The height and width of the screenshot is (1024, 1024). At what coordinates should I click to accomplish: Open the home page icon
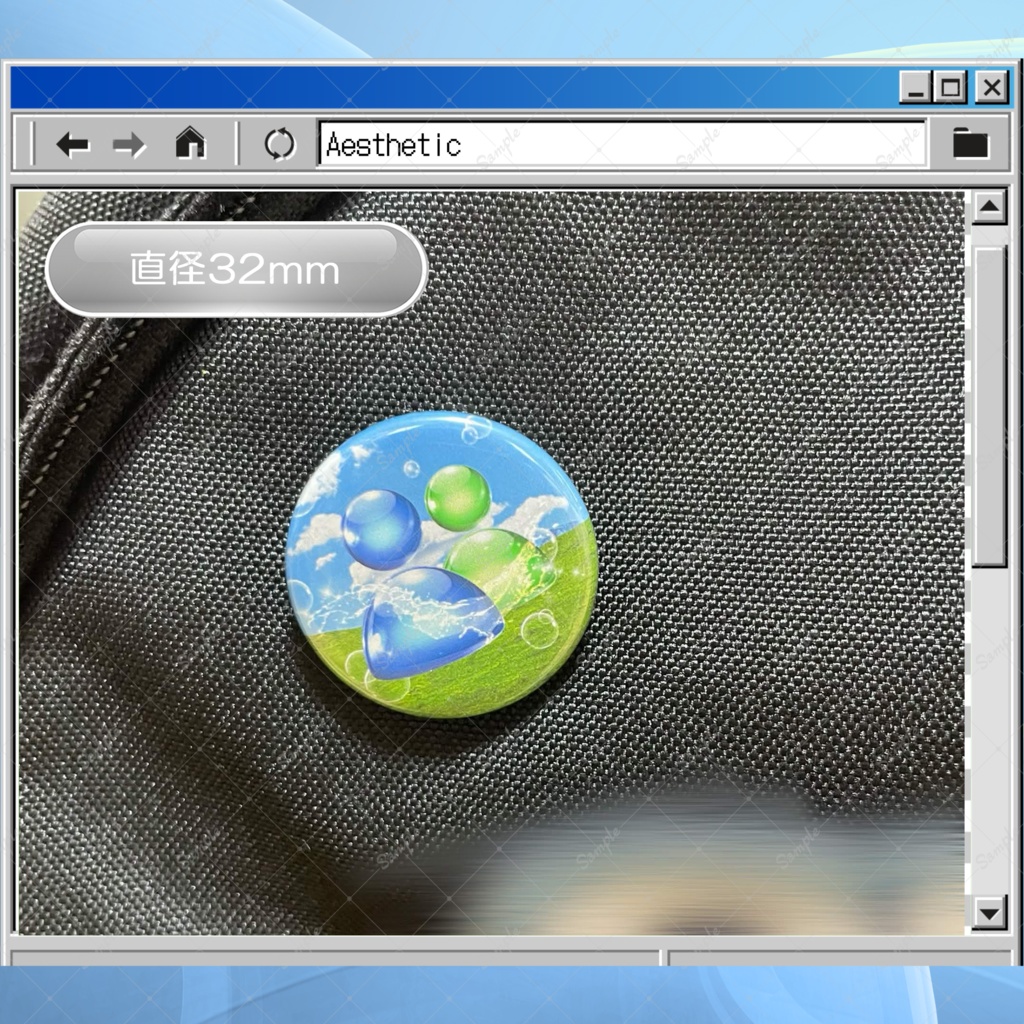coord(190,143)
